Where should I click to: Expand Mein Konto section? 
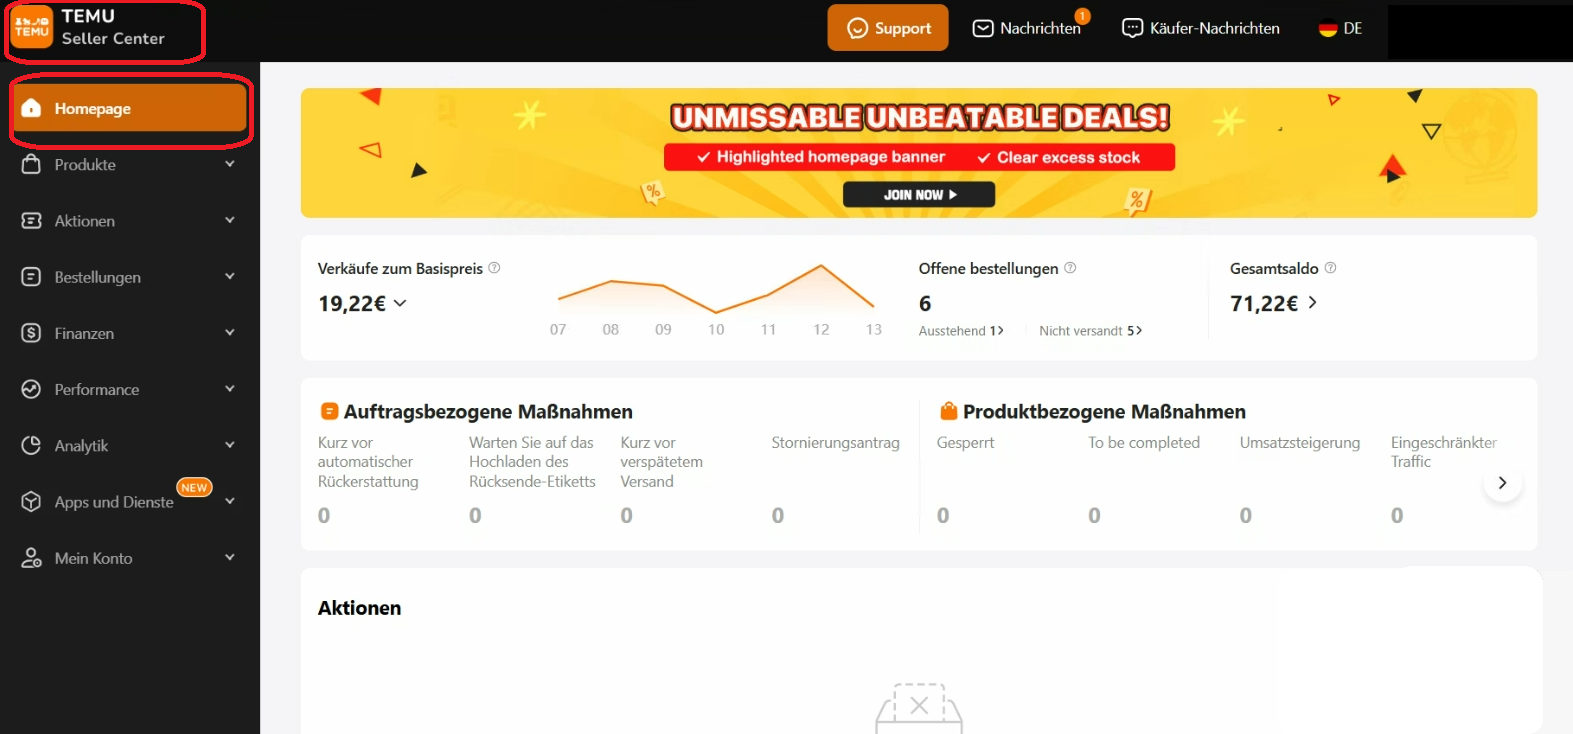[x=229, y=558]
